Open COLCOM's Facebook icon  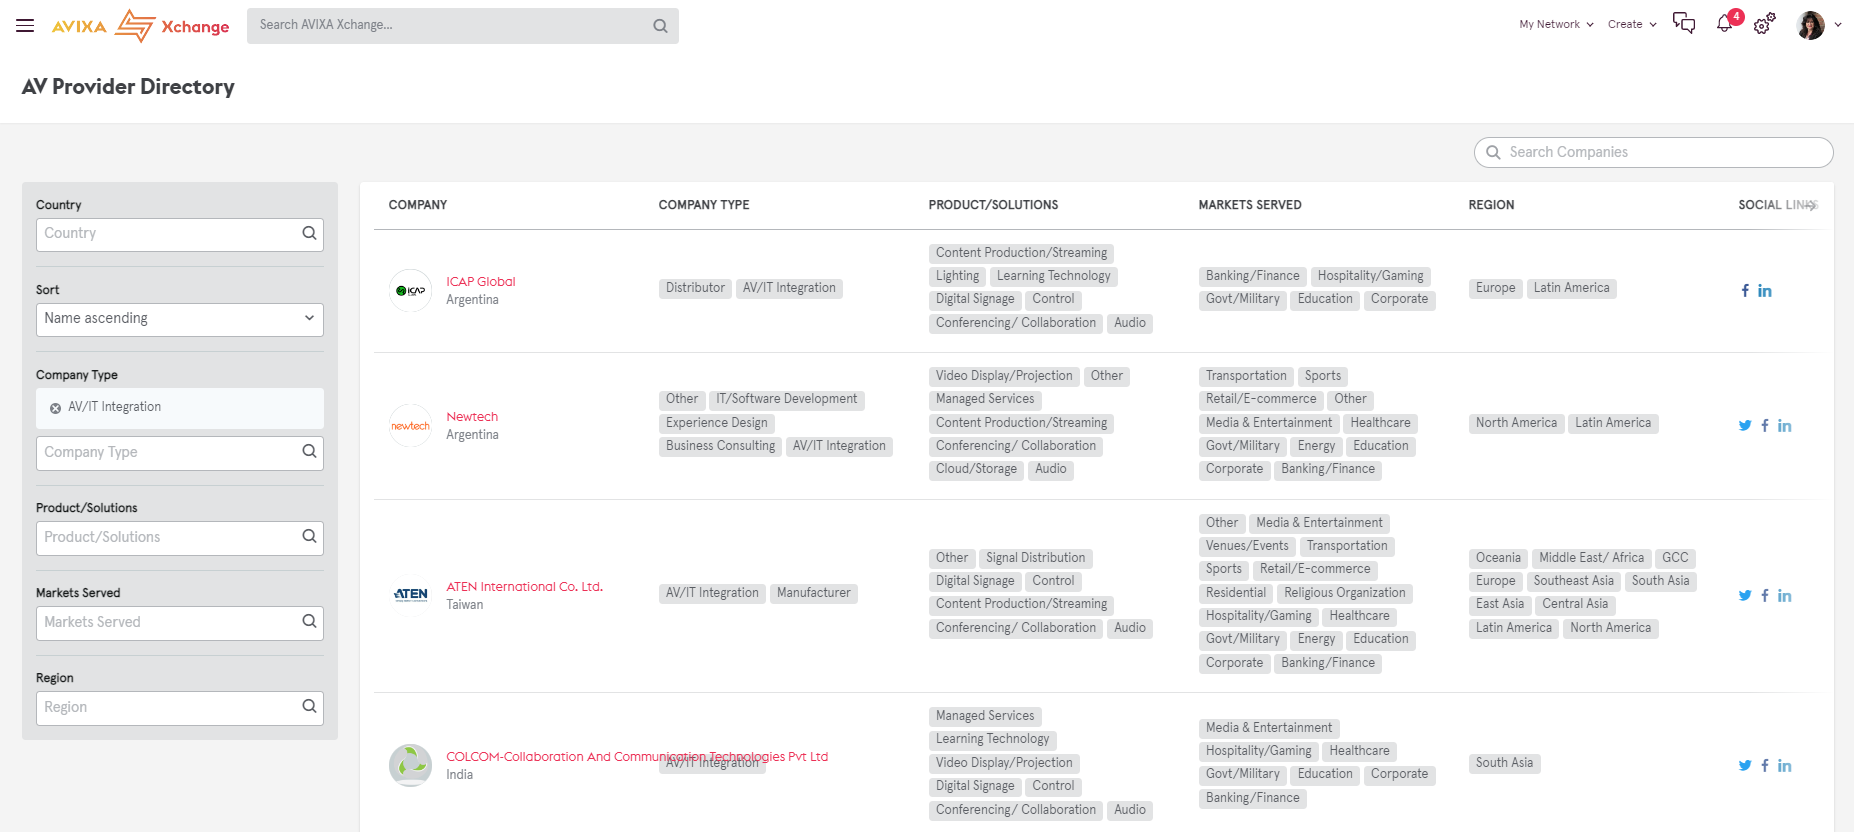click(x=1765, y=766)
